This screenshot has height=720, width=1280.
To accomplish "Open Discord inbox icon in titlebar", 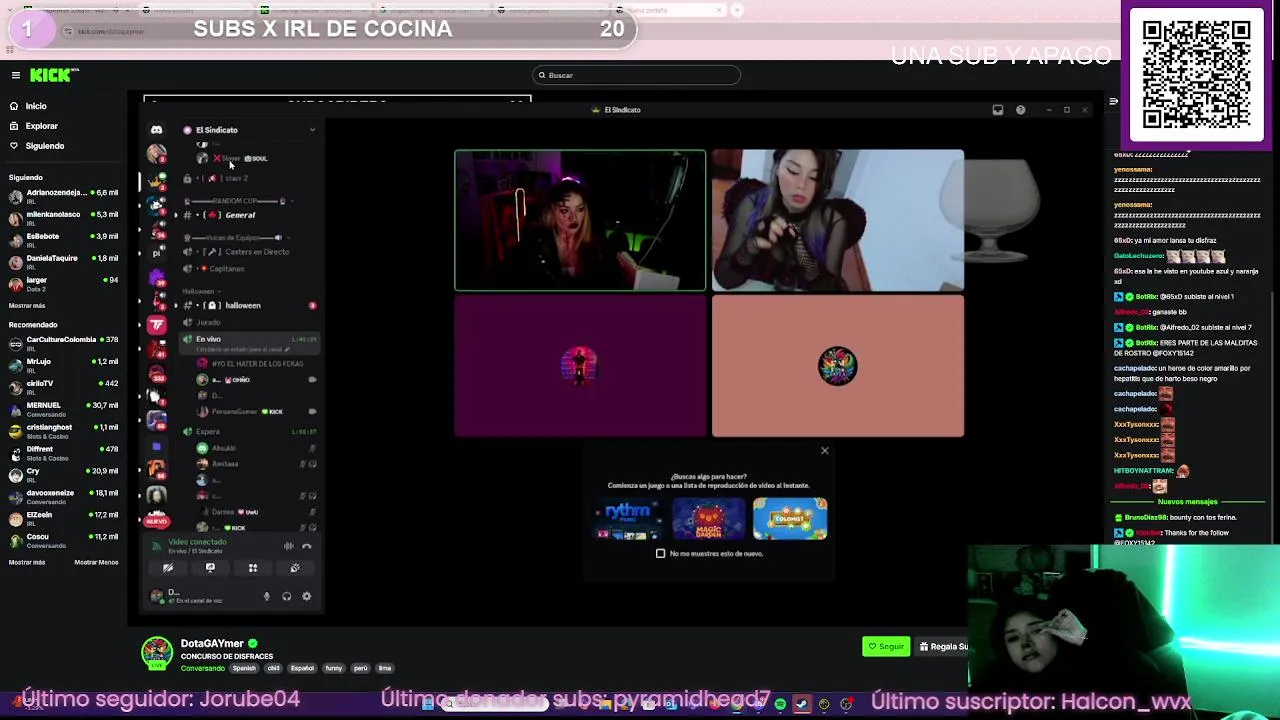I will pyautogui.click(x=998, y=110).
